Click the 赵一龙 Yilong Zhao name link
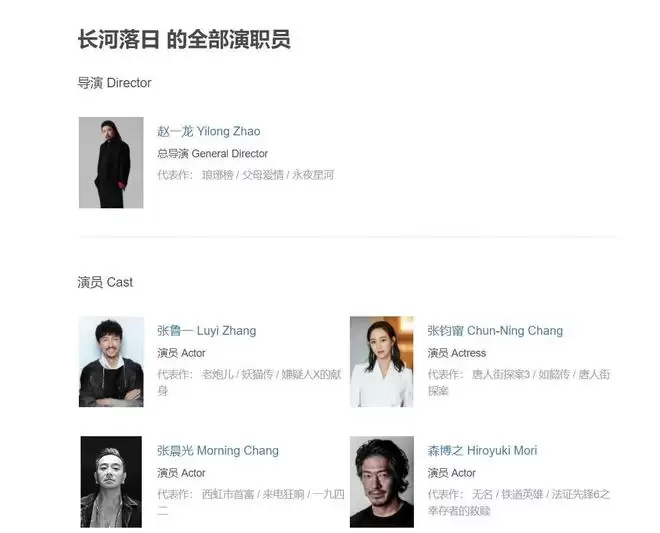Image resolution: width=660 pixels, height=533 pixels. coord(209,131)
